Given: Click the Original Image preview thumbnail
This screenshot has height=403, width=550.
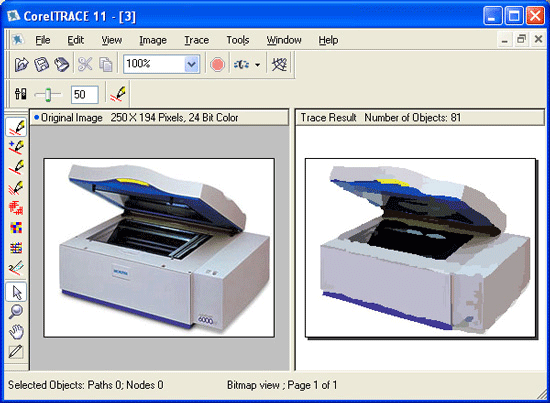Looking at the screenshot, I should tap(159, 248).
